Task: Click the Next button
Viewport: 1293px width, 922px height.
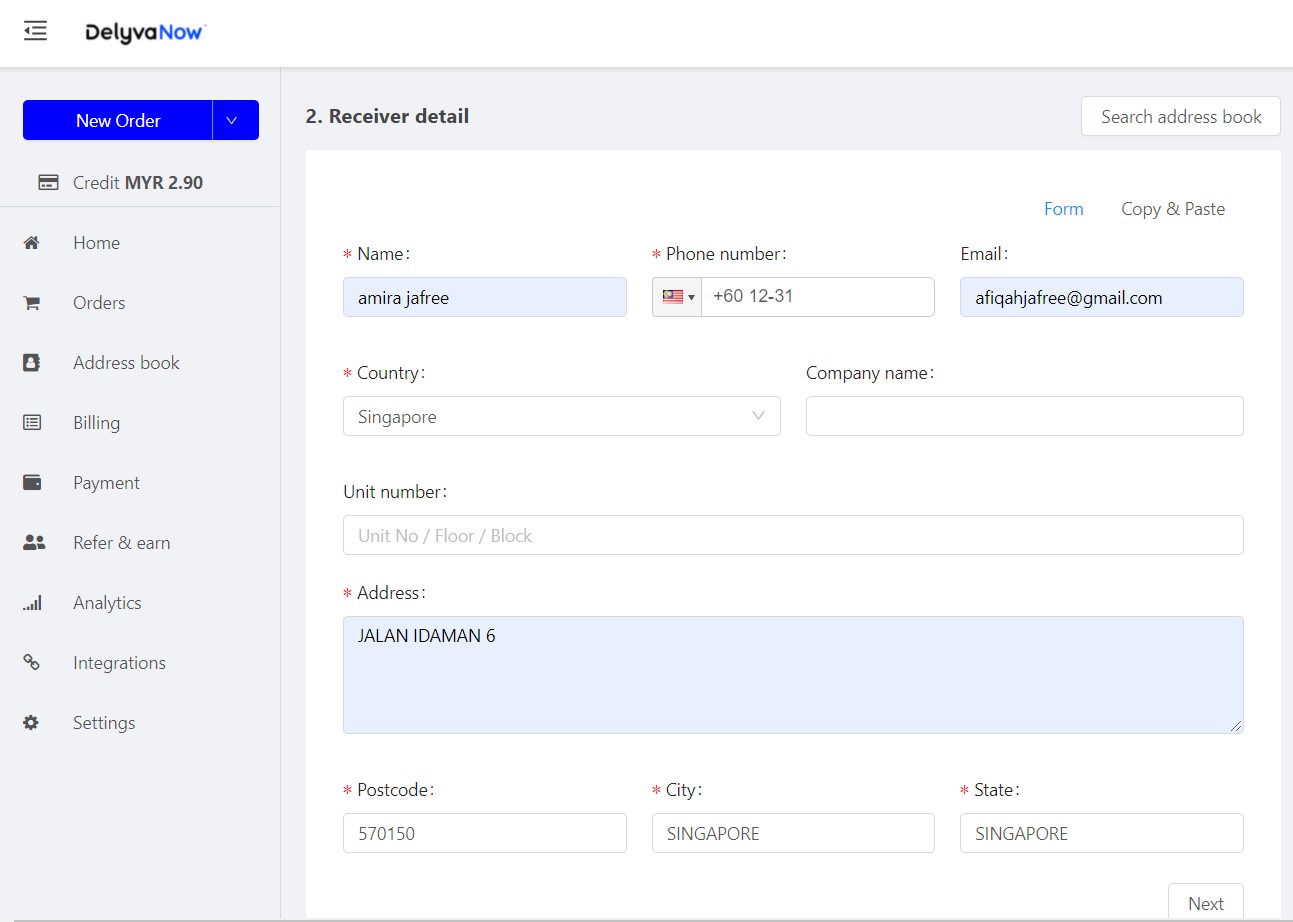Action: pos(1206,902)
